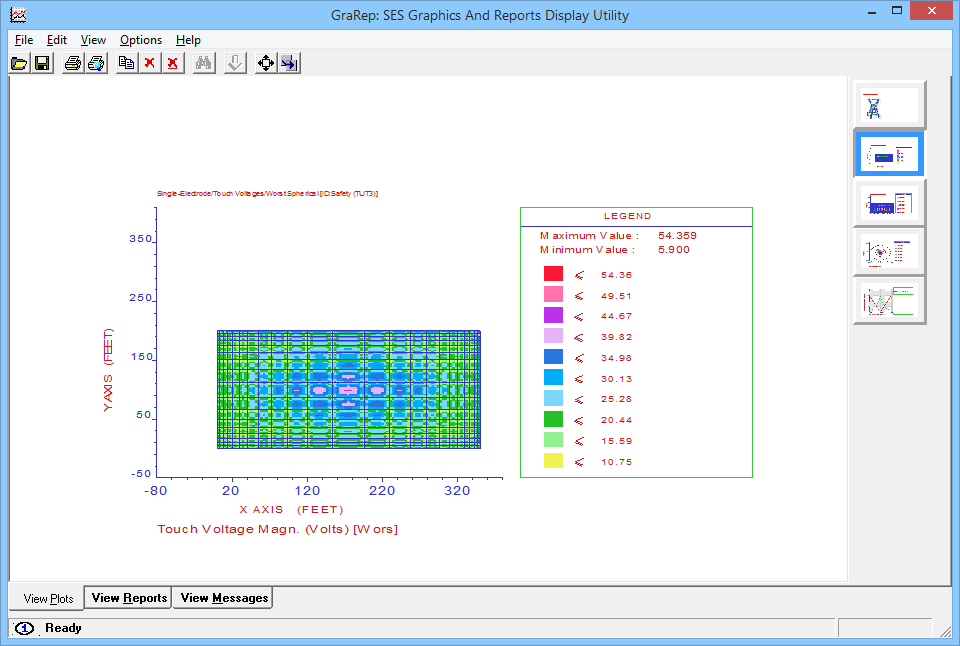Click the red 54.36 legend swatch

pos(553,274)
